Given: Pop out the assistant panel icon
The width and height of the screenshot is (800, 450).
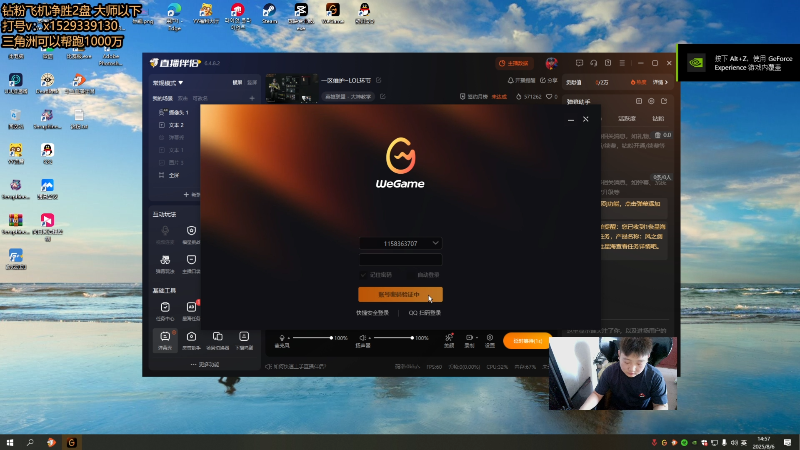Looking at the screenshot, I should coord(664,102).
